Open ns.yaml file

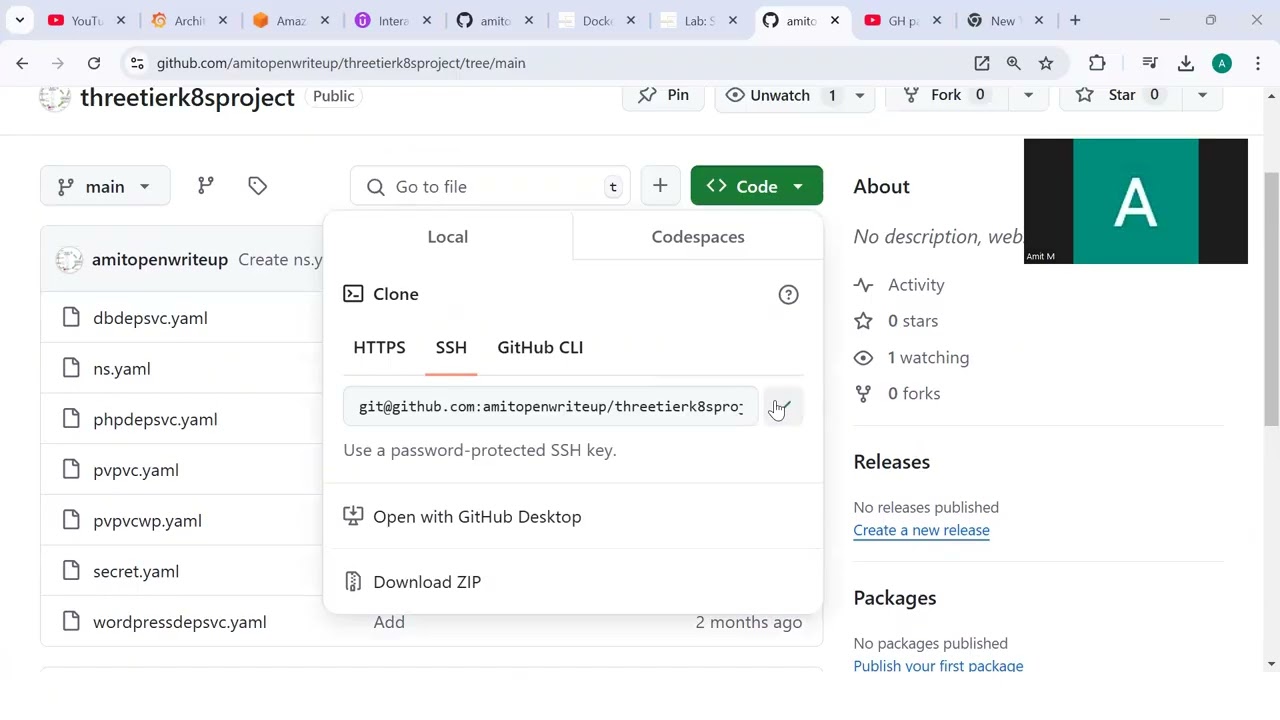point(122,369)
